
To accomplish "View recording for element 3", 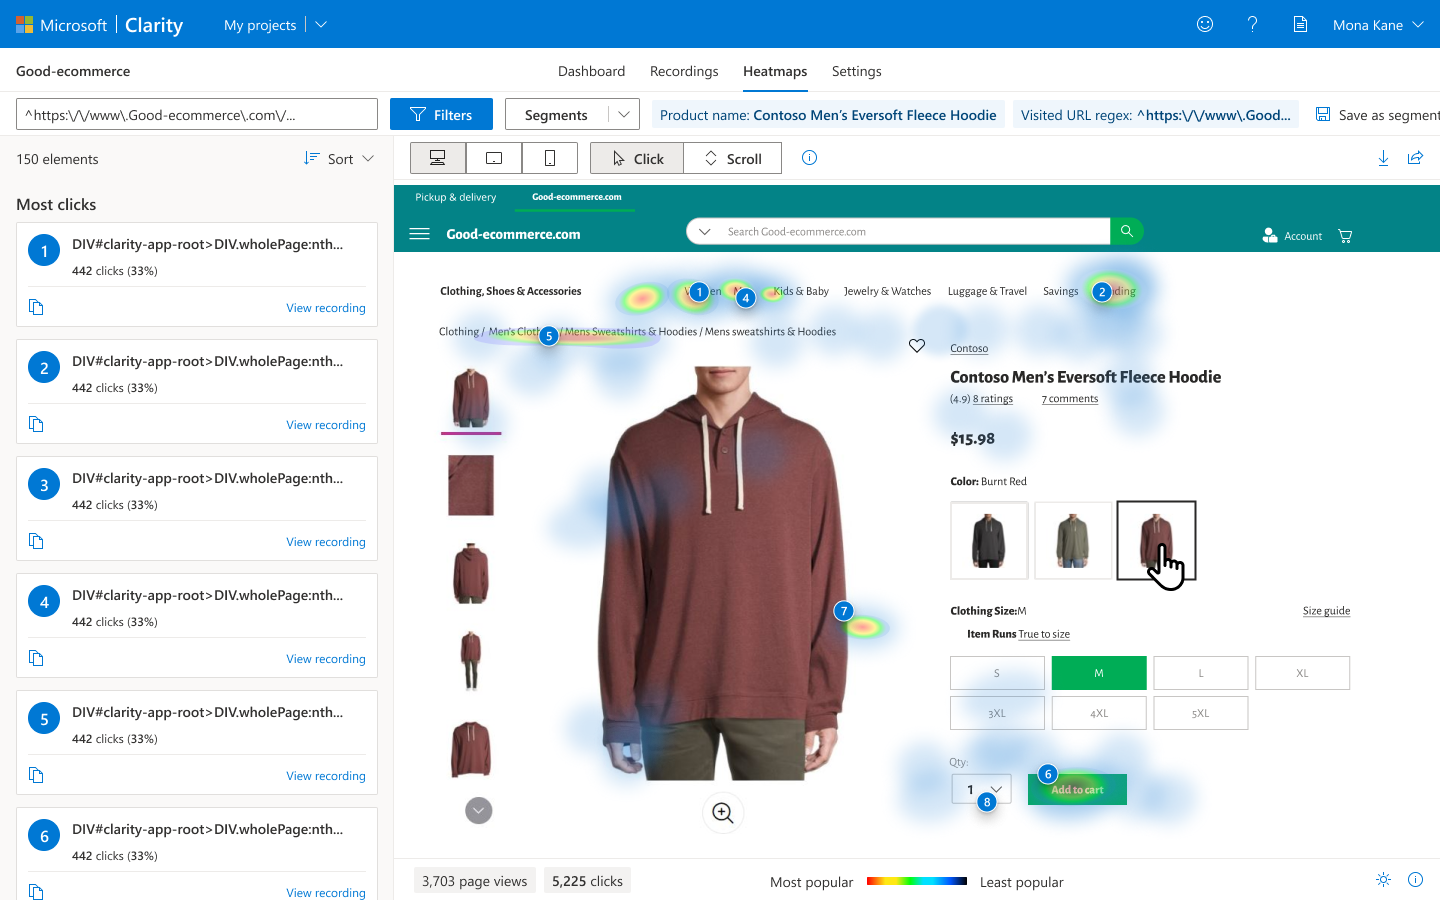I will pyautogui.click(x=326, y=542).
